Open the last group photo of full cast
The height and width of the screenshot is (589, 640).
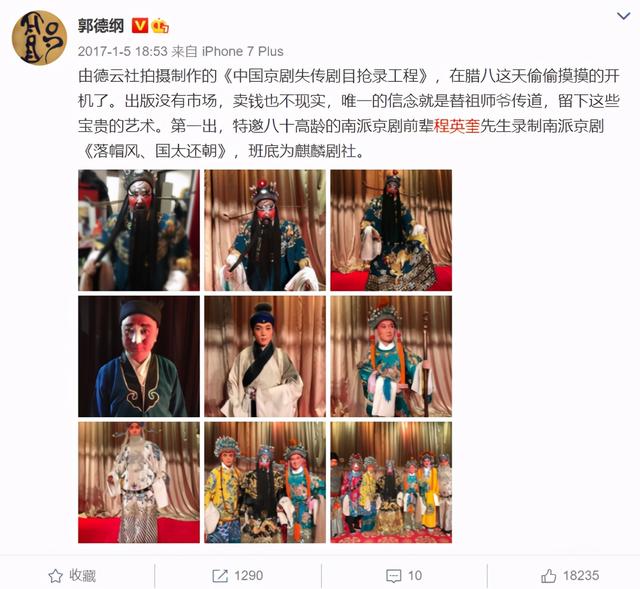(x=391, y=482)
